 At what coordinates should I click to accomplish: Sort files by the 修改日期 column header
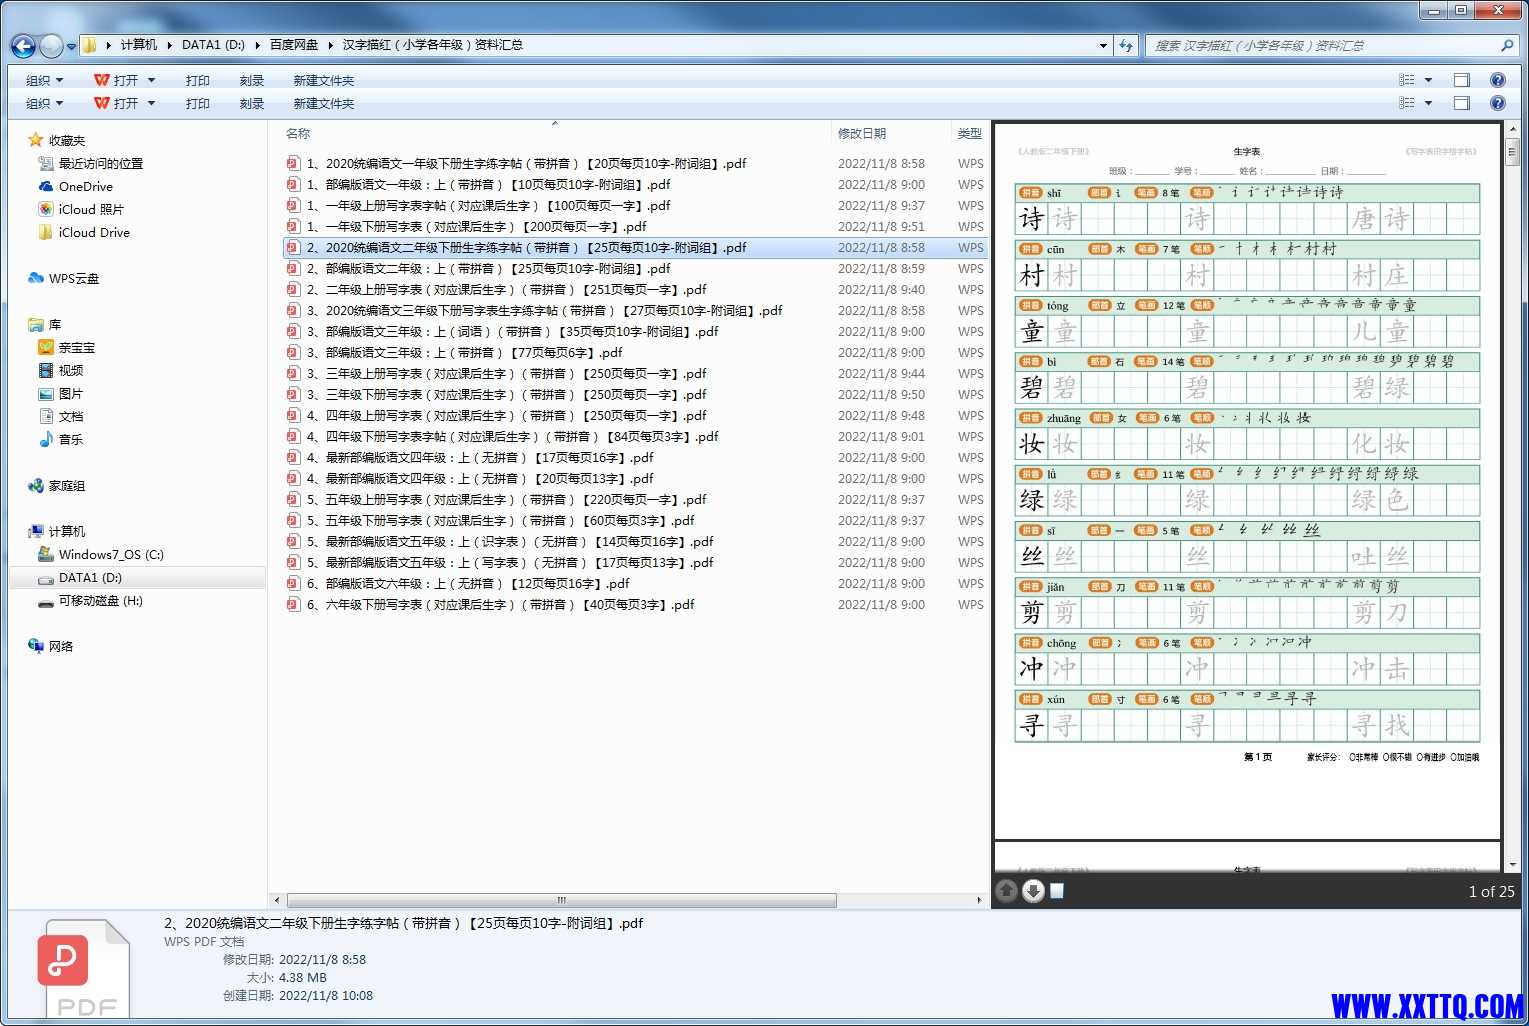[x=862, y=133]
